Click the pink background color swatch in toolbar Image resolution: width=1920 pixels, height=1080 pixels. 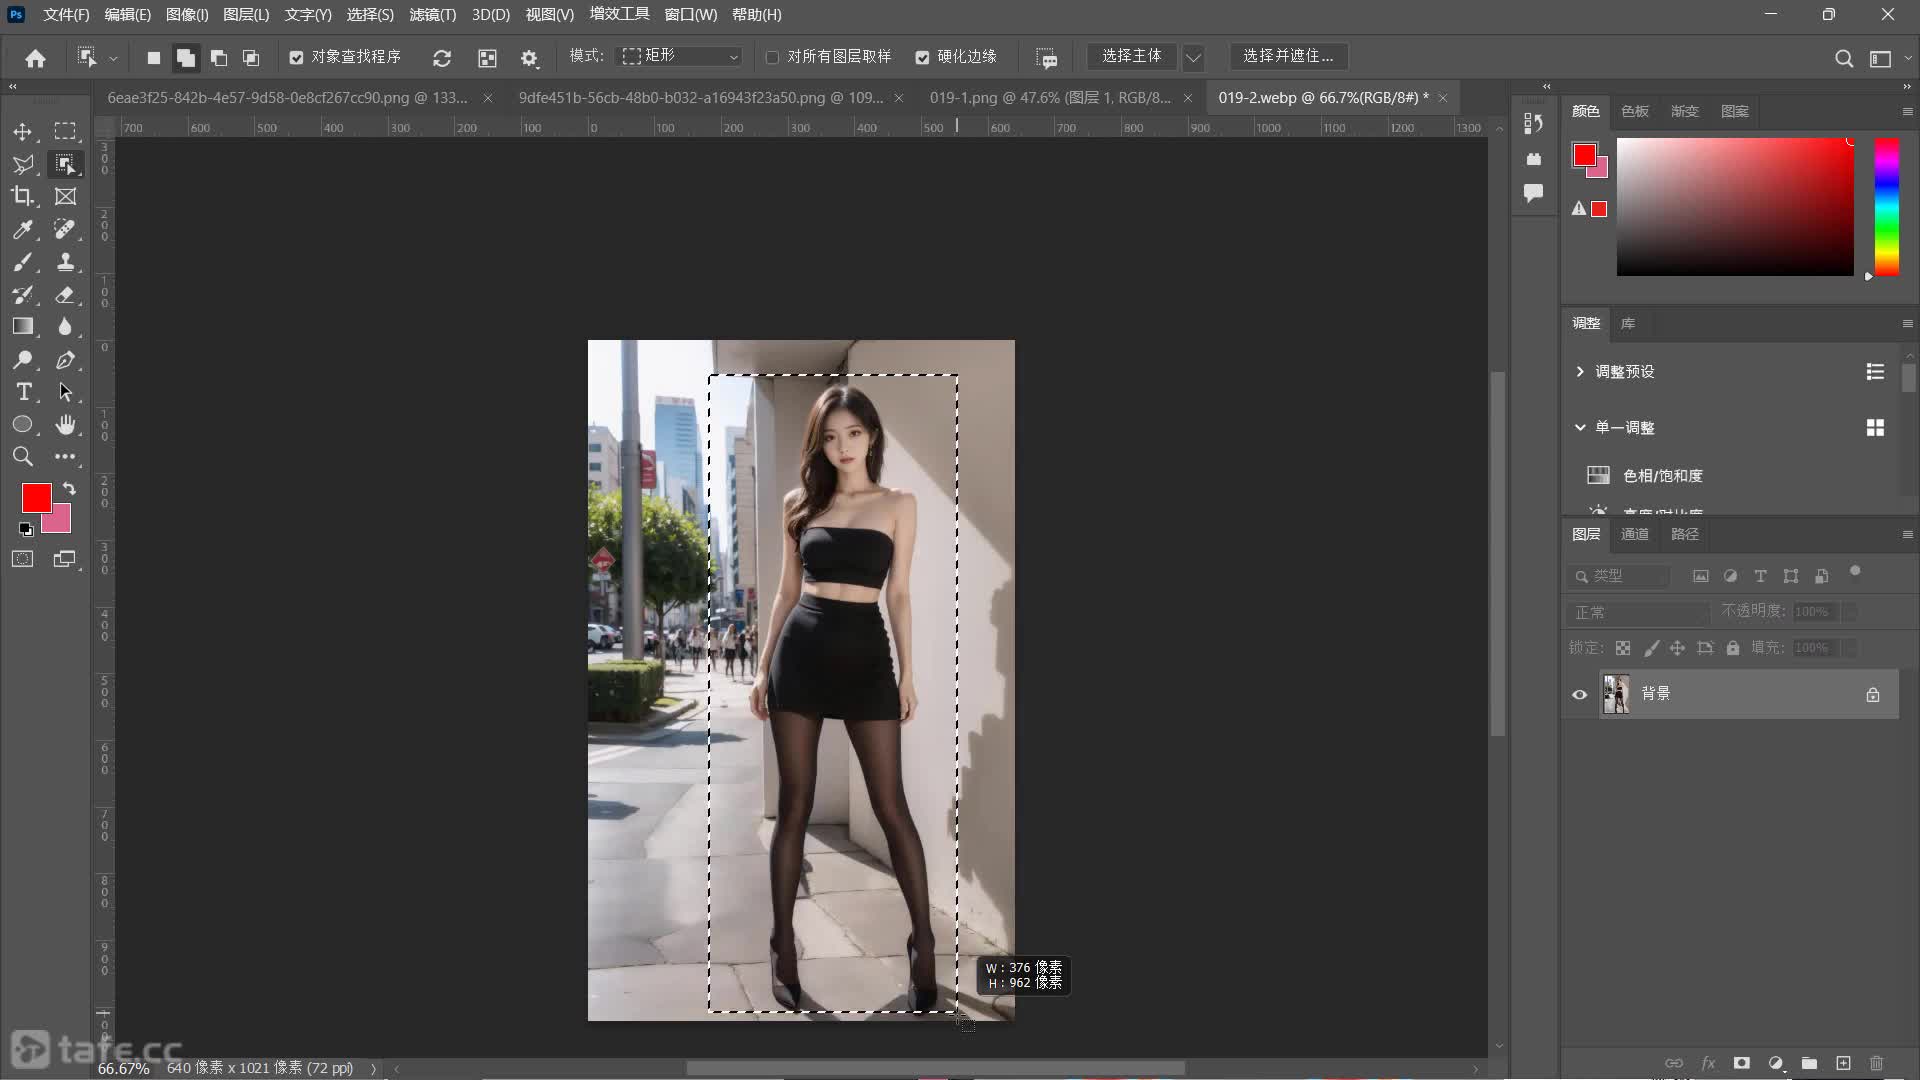click(60, 522)
